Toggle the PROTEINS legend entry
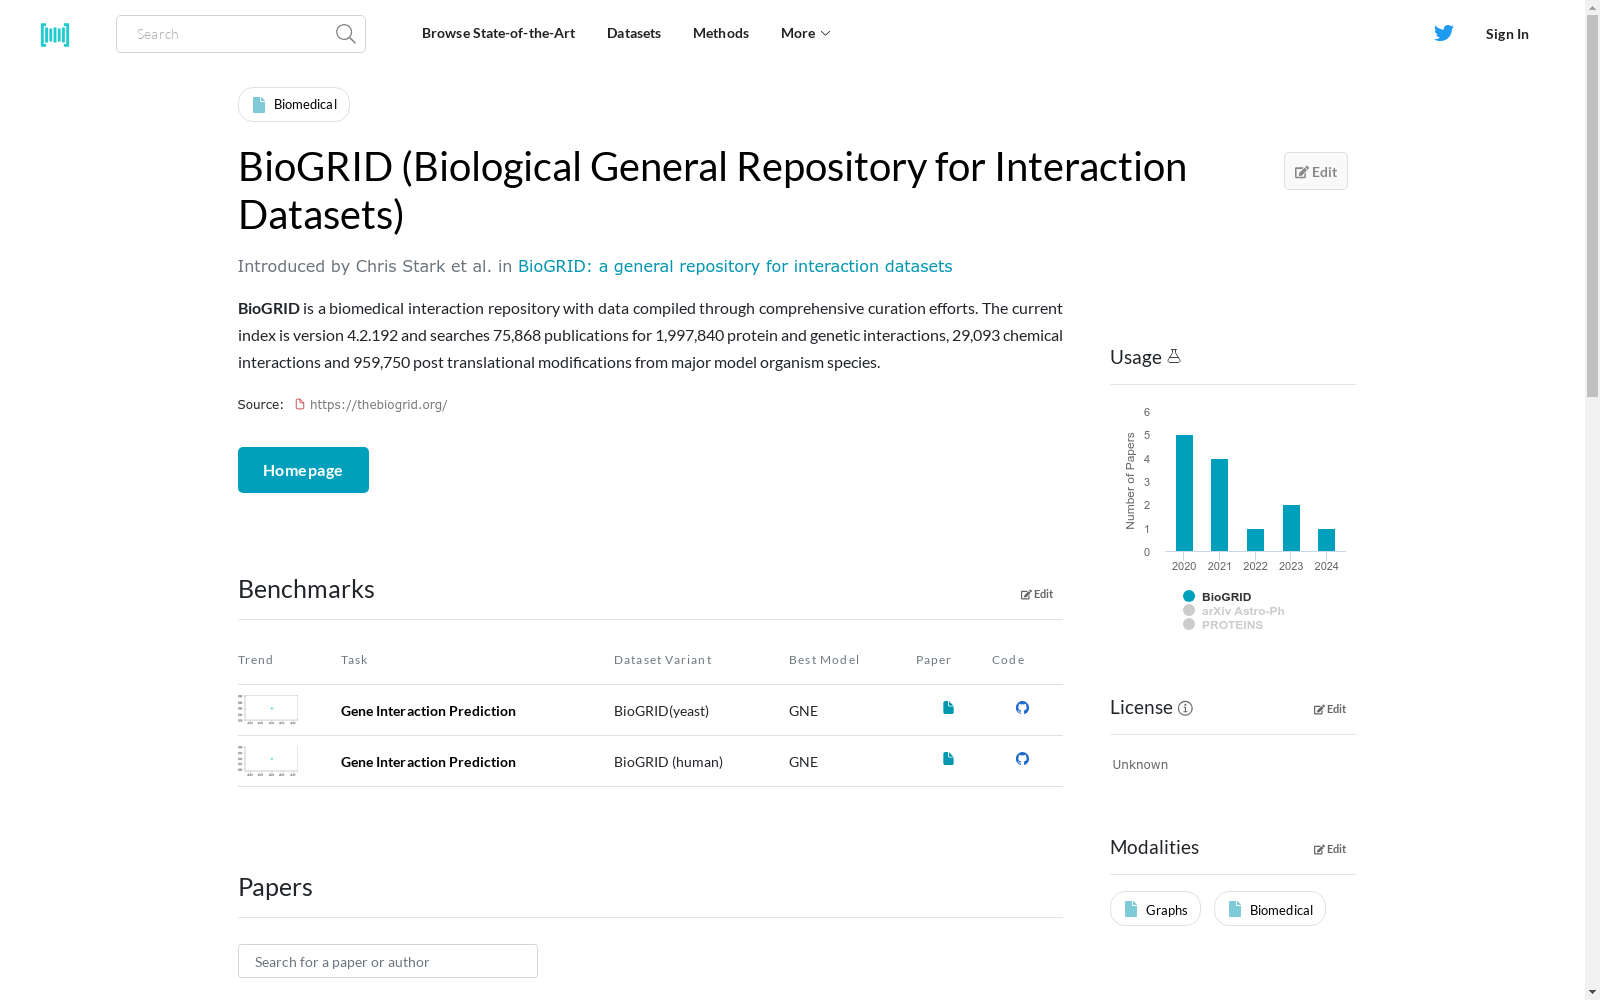 coord(1223,625)
